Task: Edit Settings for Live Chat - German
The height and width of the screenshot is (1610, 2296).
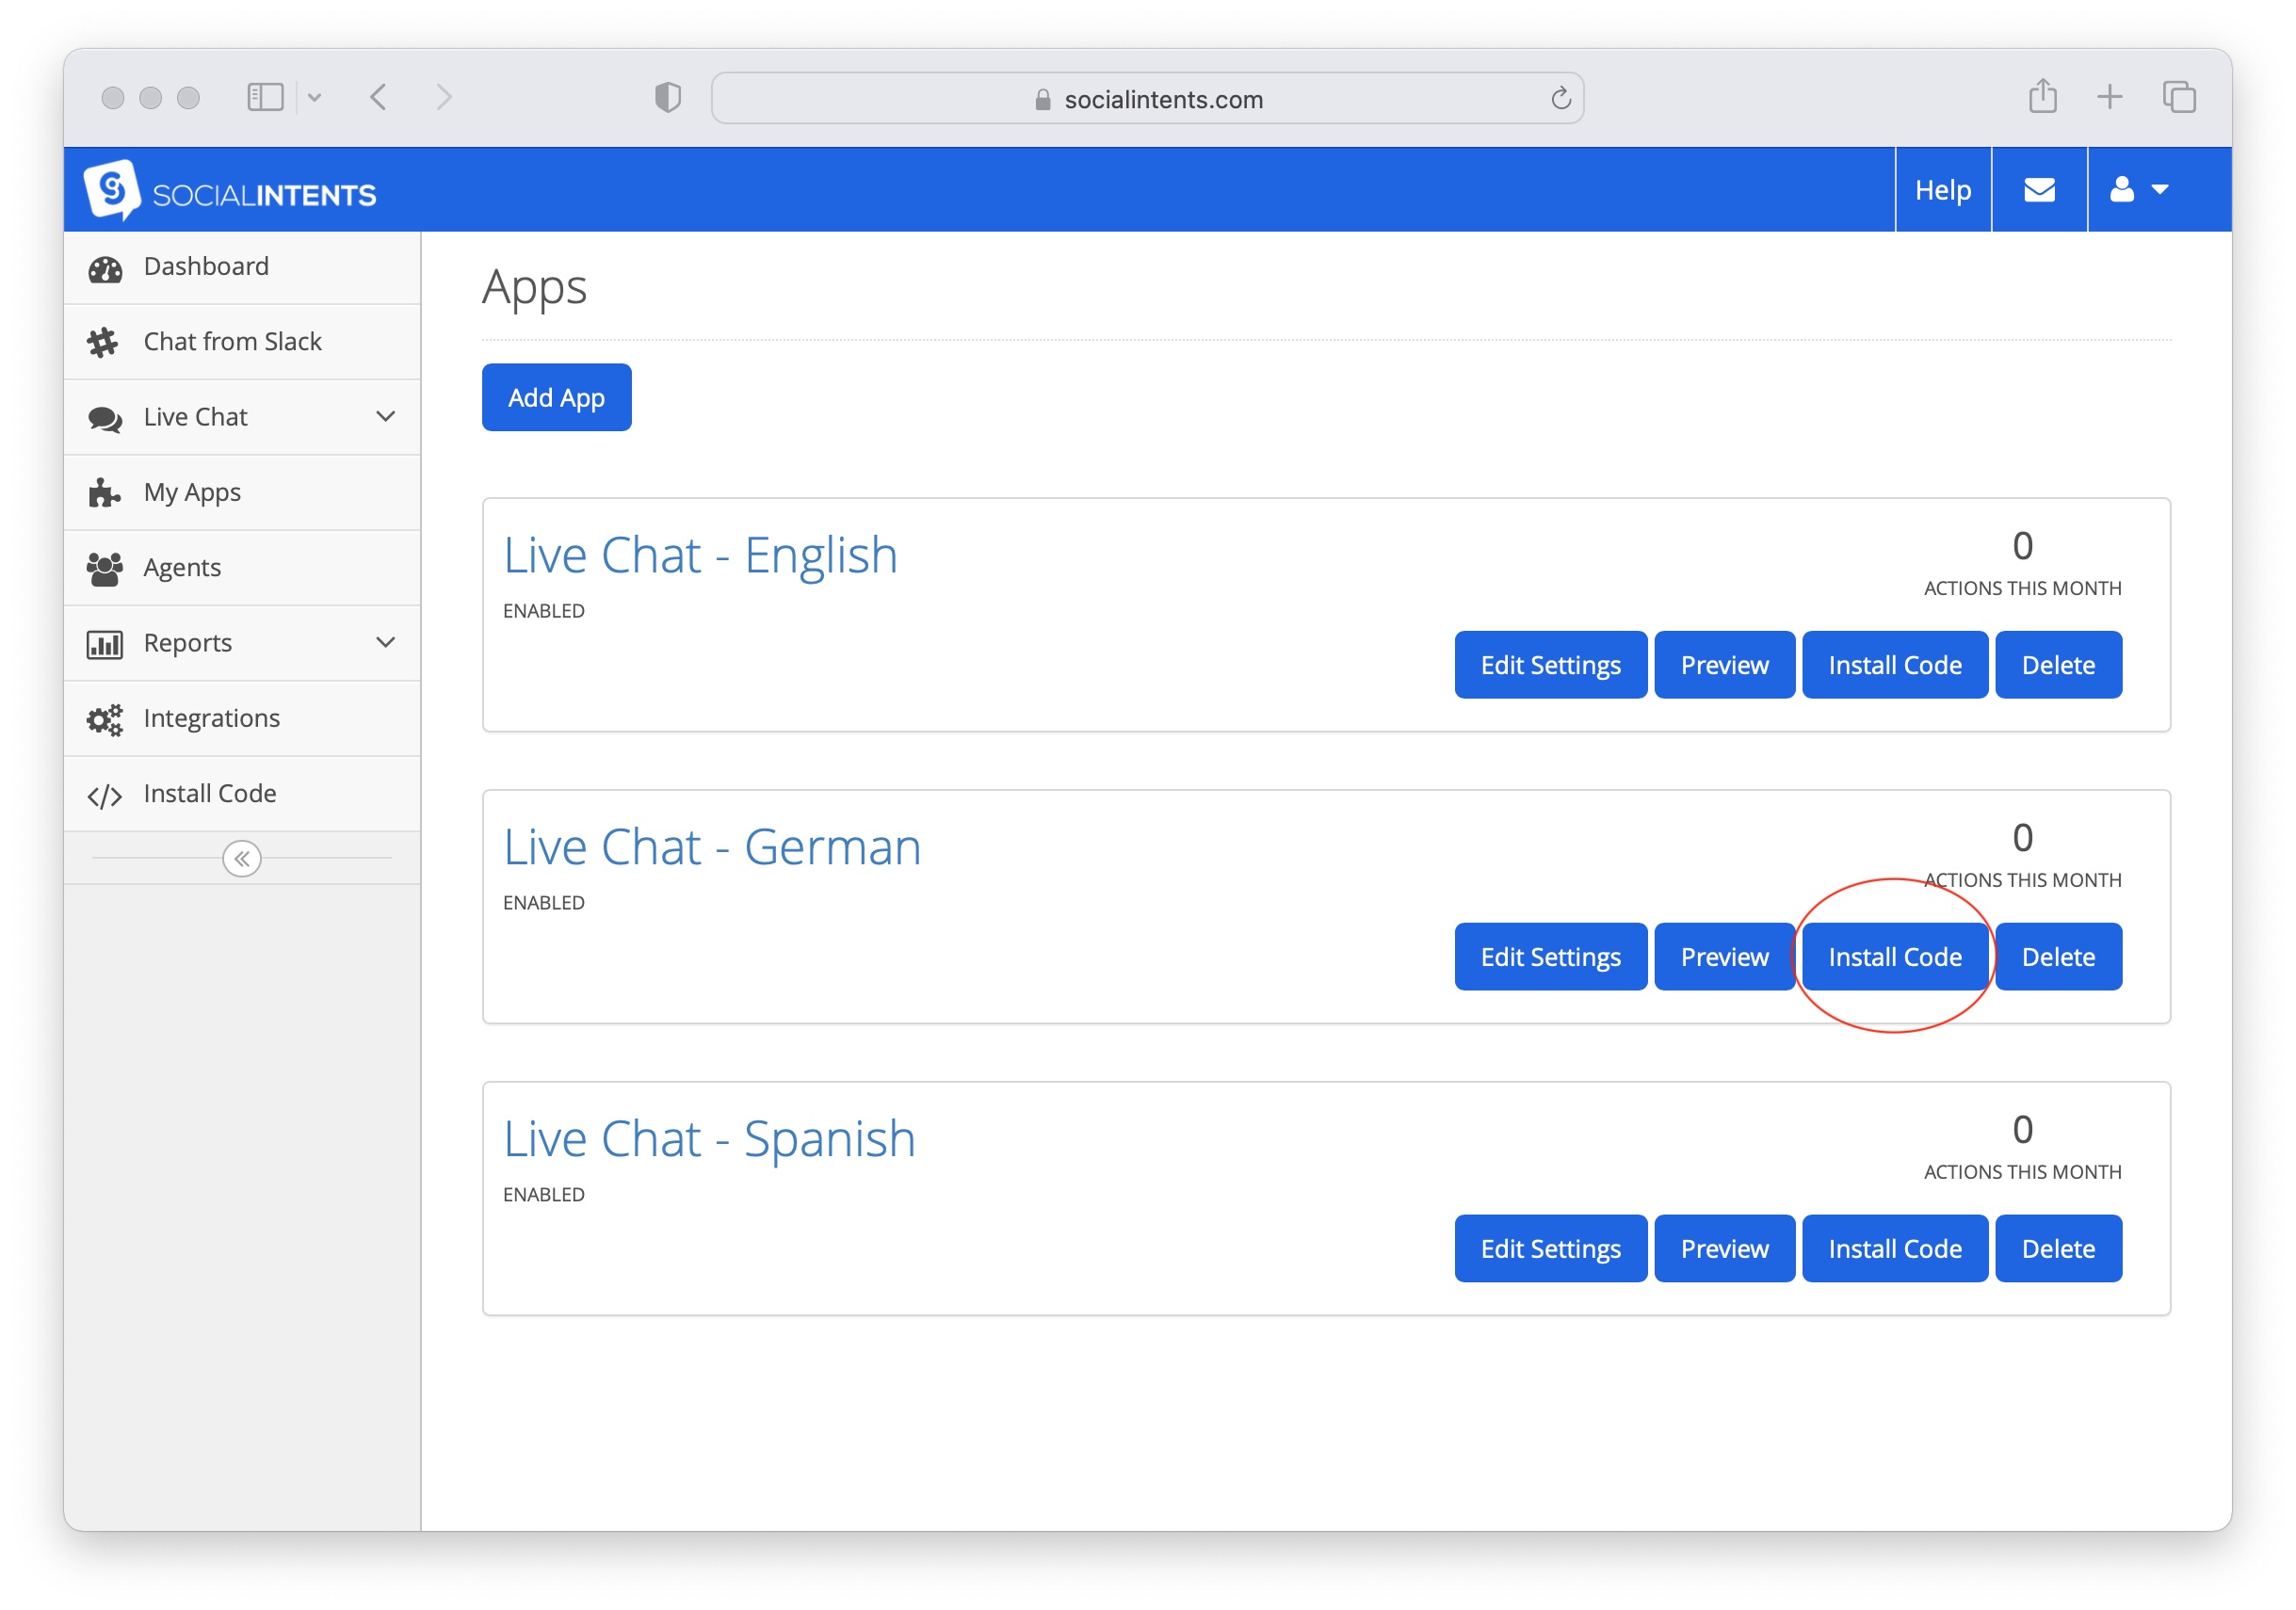Action: point(1550,957)
